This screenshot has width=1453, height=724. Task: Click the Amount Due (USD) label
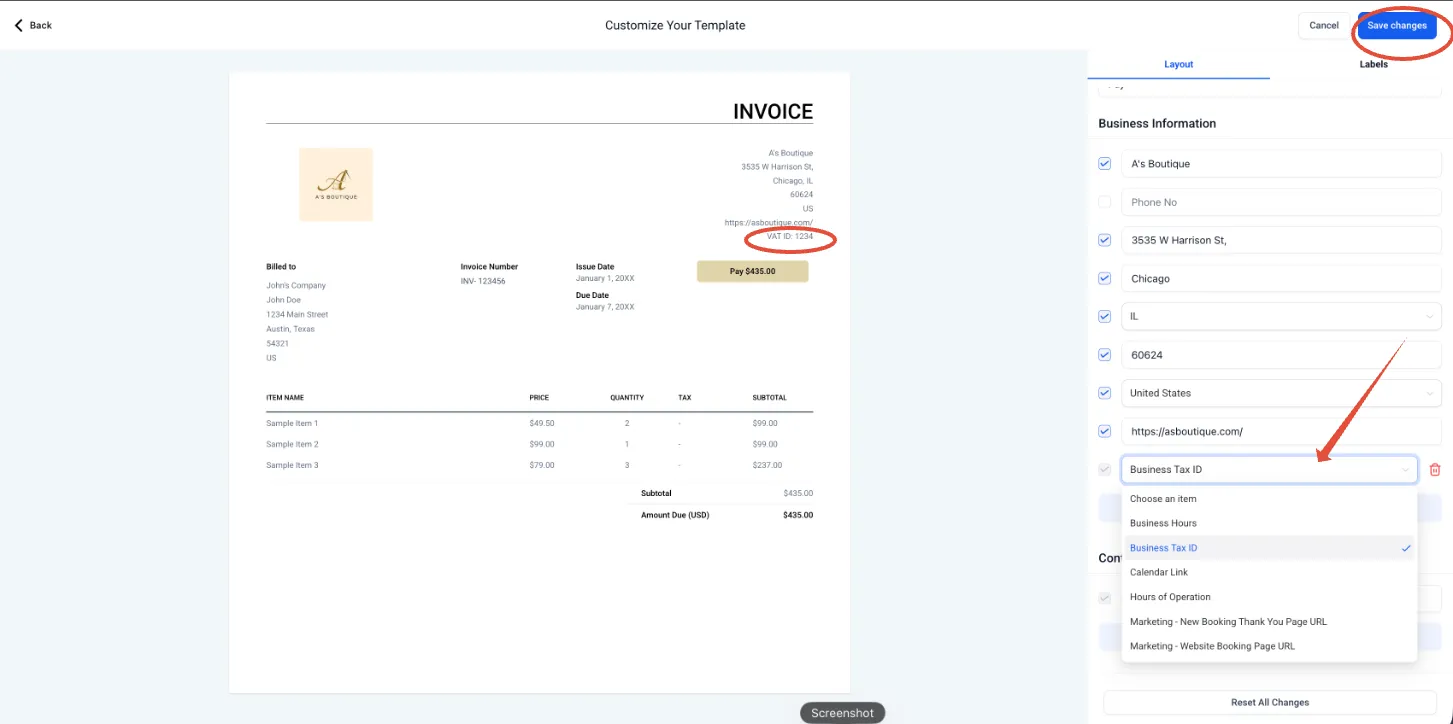677,515
